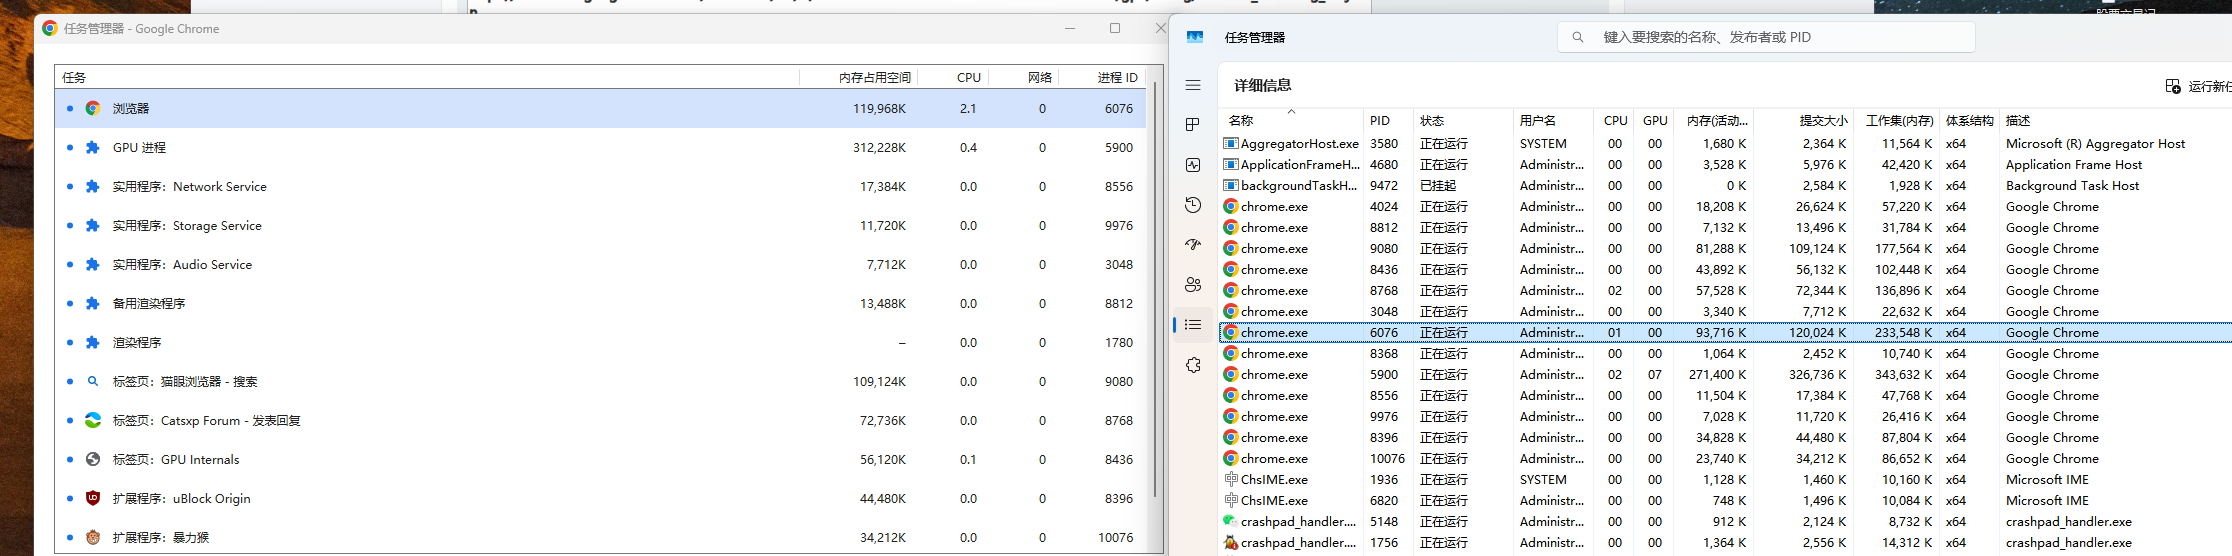The image size is (2232, 556).
Task: Click the 暴力猴 extension monkey icon
Action: click(x=93, y=537)
